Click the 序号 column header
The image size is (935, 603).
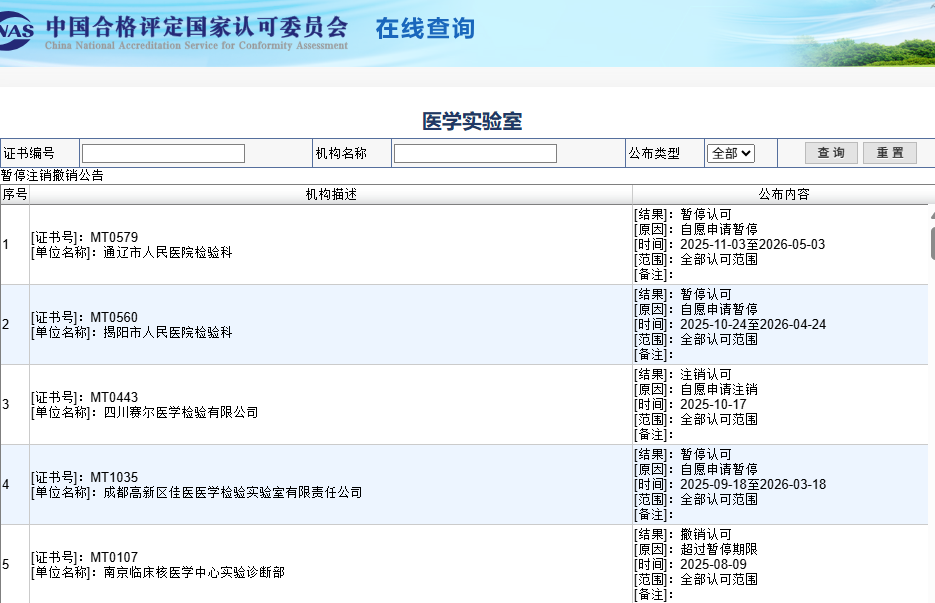click(14, 194)
